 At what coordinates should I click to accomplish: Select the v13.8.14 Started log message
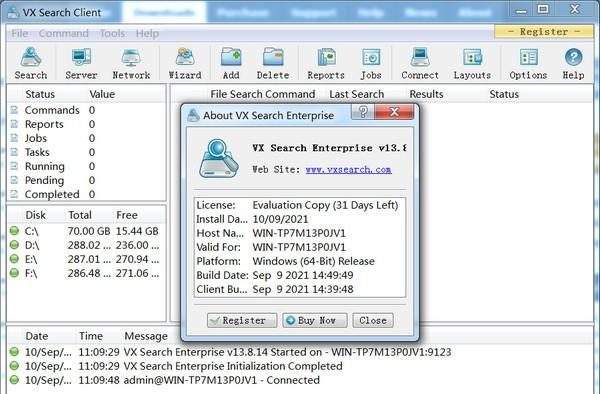[287, 352]
